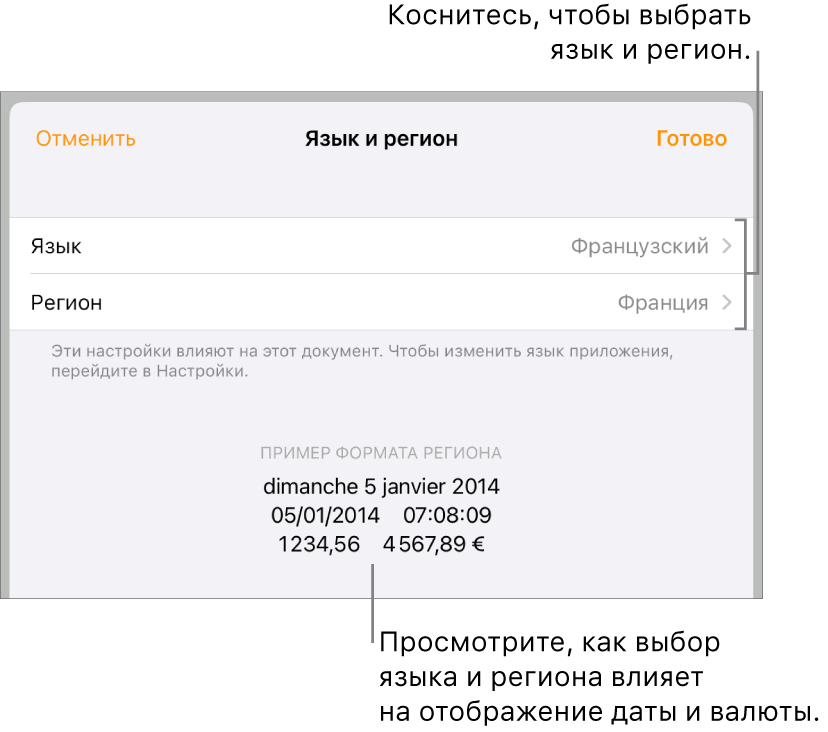Click the callout text starting with Просмотрите

(x=598, y=677)
